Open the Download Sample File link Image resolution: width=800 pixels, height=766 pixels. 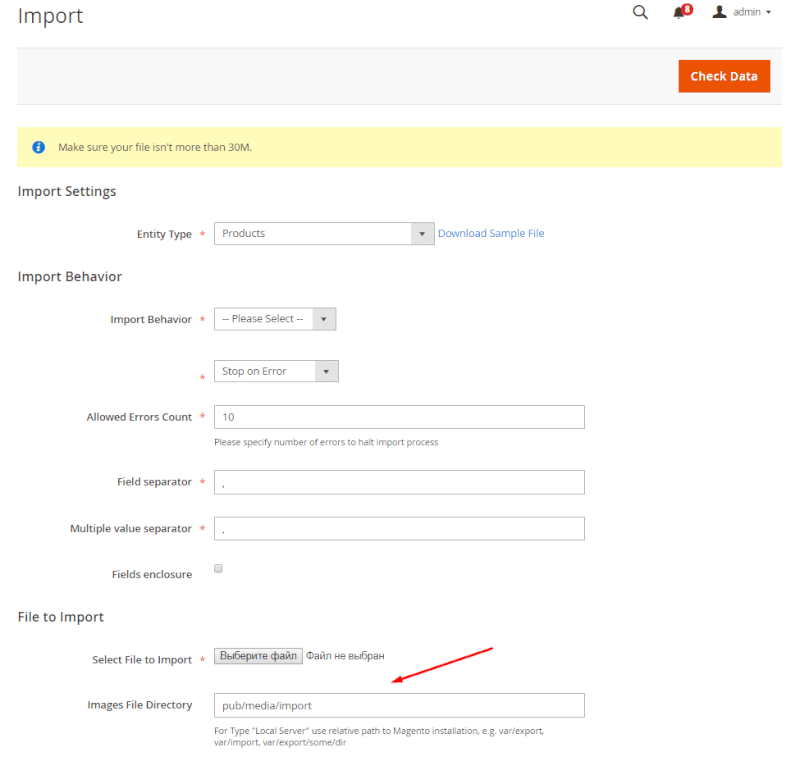491,233
